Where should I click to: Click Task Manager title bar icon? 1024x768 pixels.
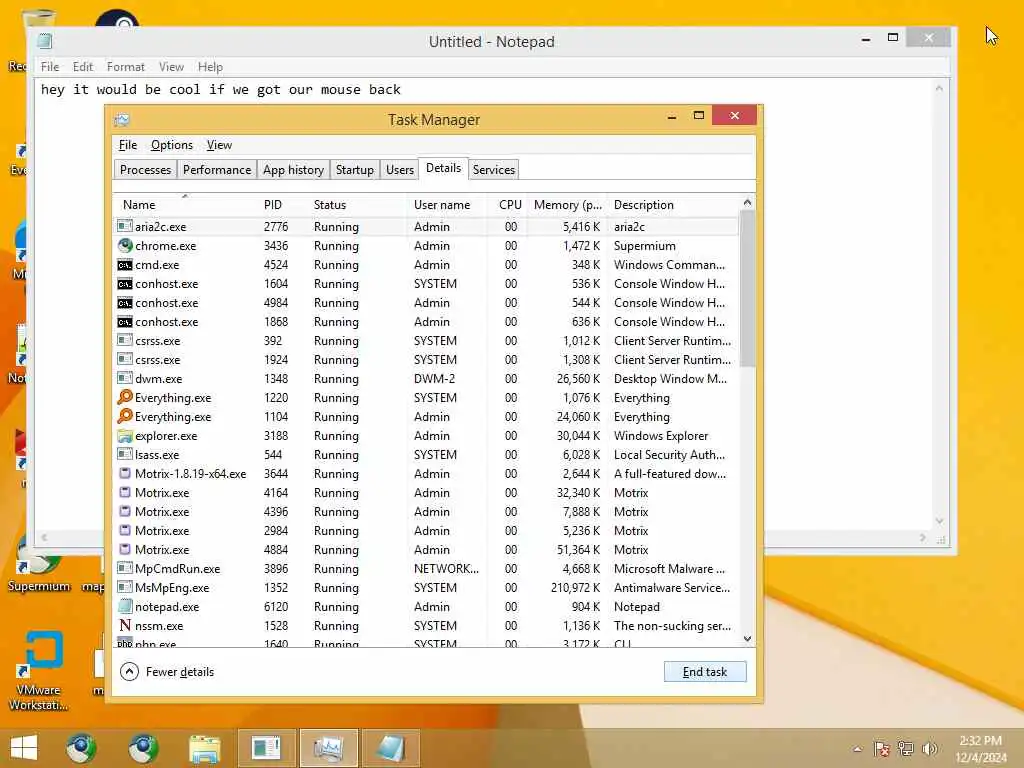click(122, 120)
